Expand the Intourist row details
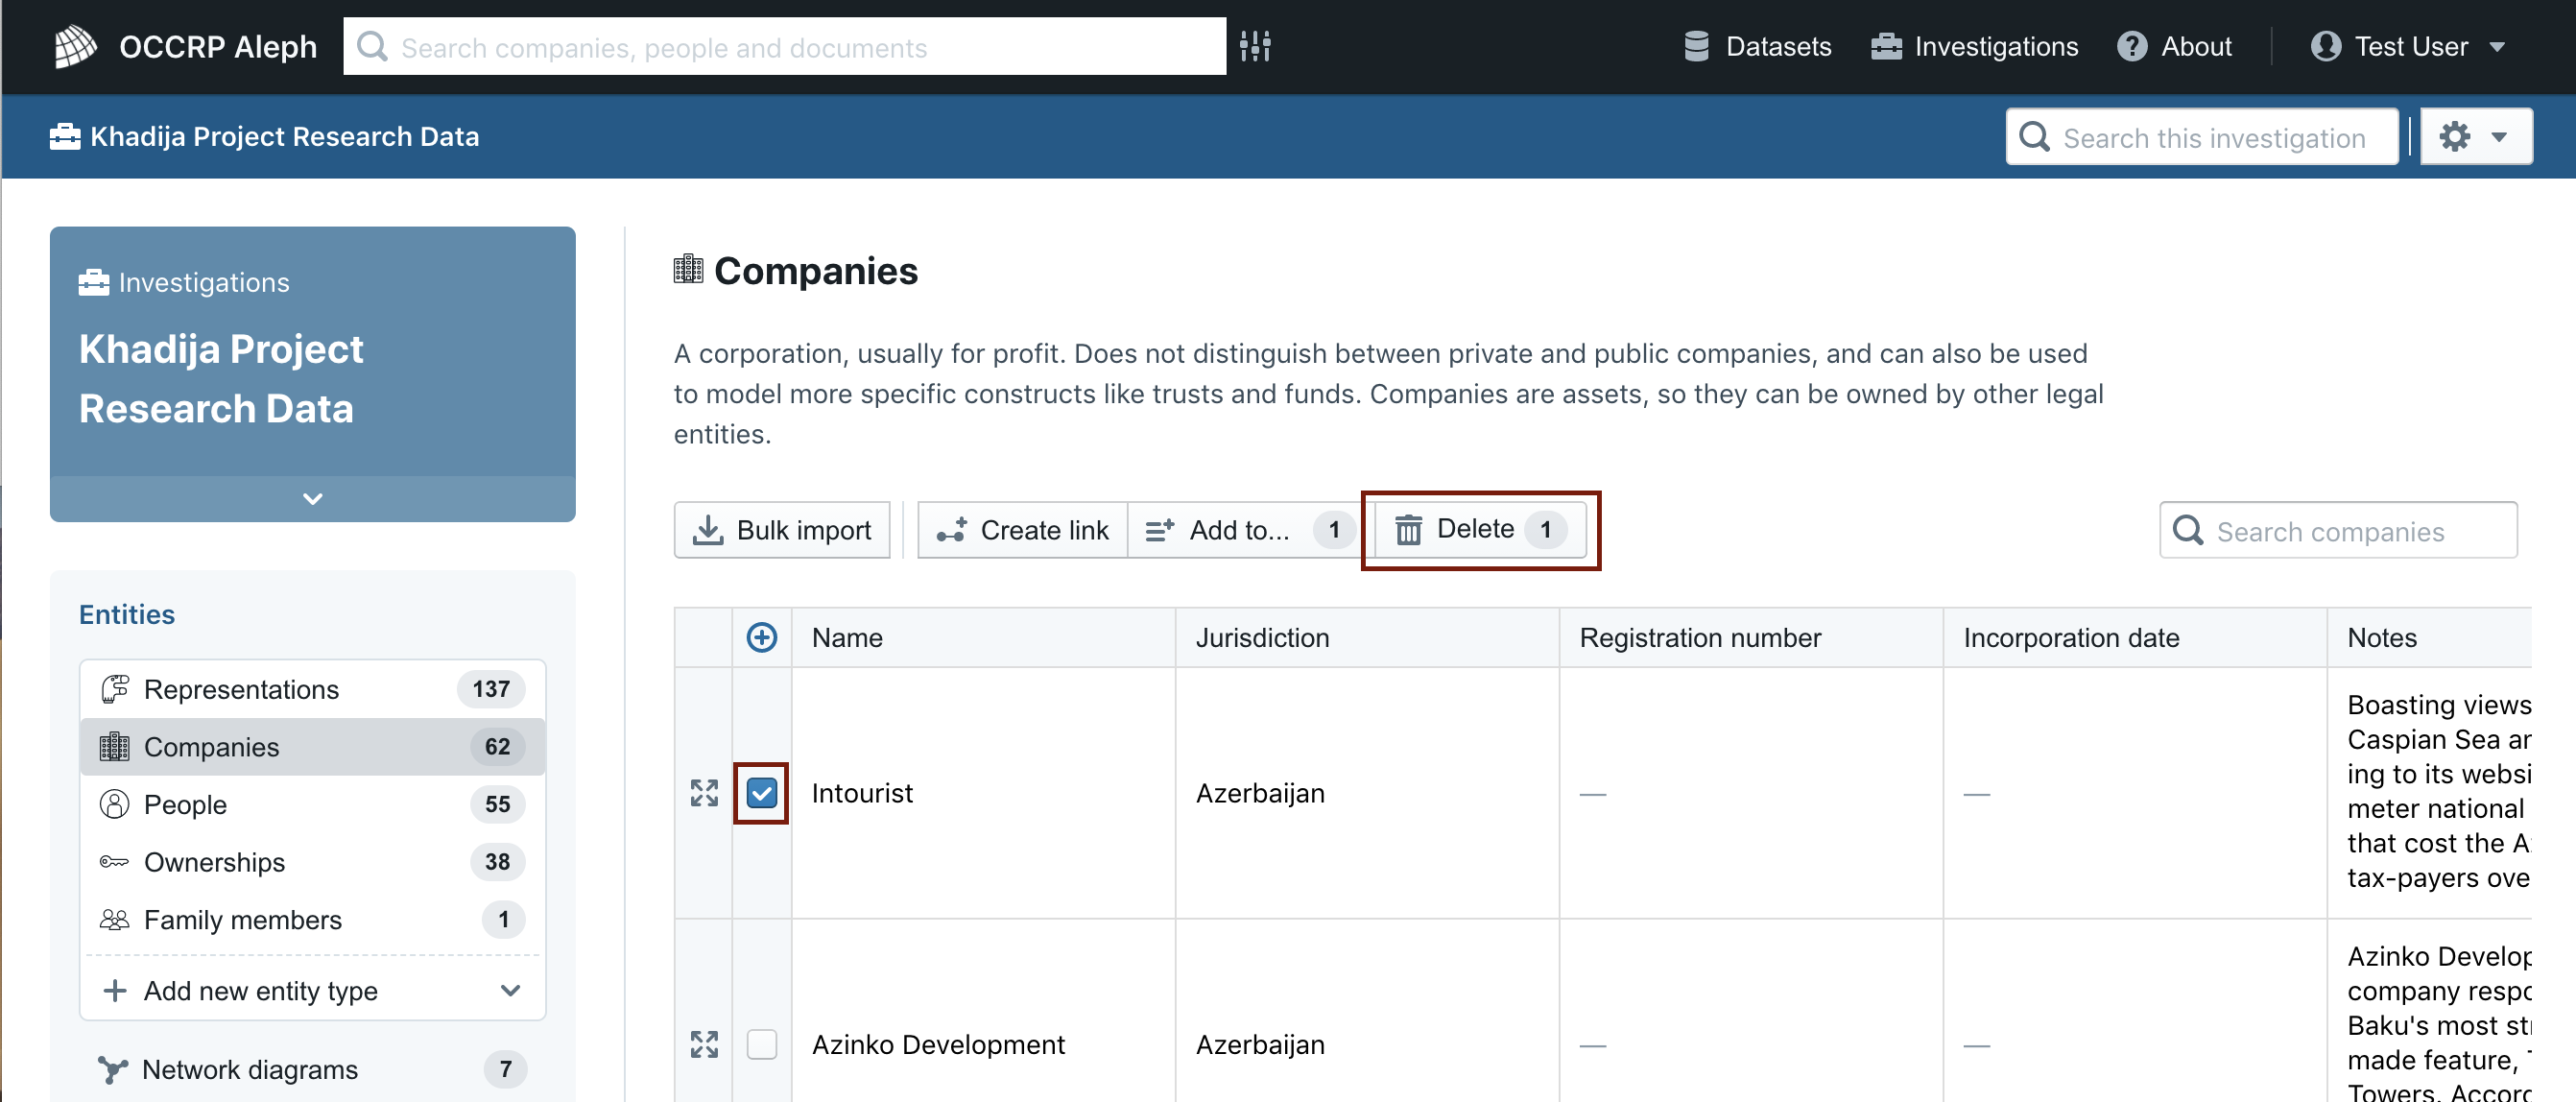 (x=704, y=793)
